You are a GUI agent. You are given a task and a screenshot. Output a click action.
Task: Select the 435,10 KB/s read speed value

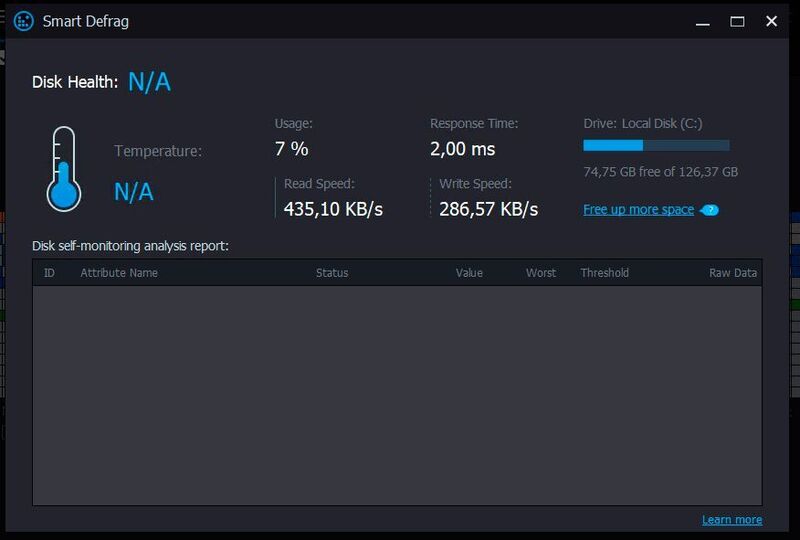pyautogui.click(x=334, y=209)
